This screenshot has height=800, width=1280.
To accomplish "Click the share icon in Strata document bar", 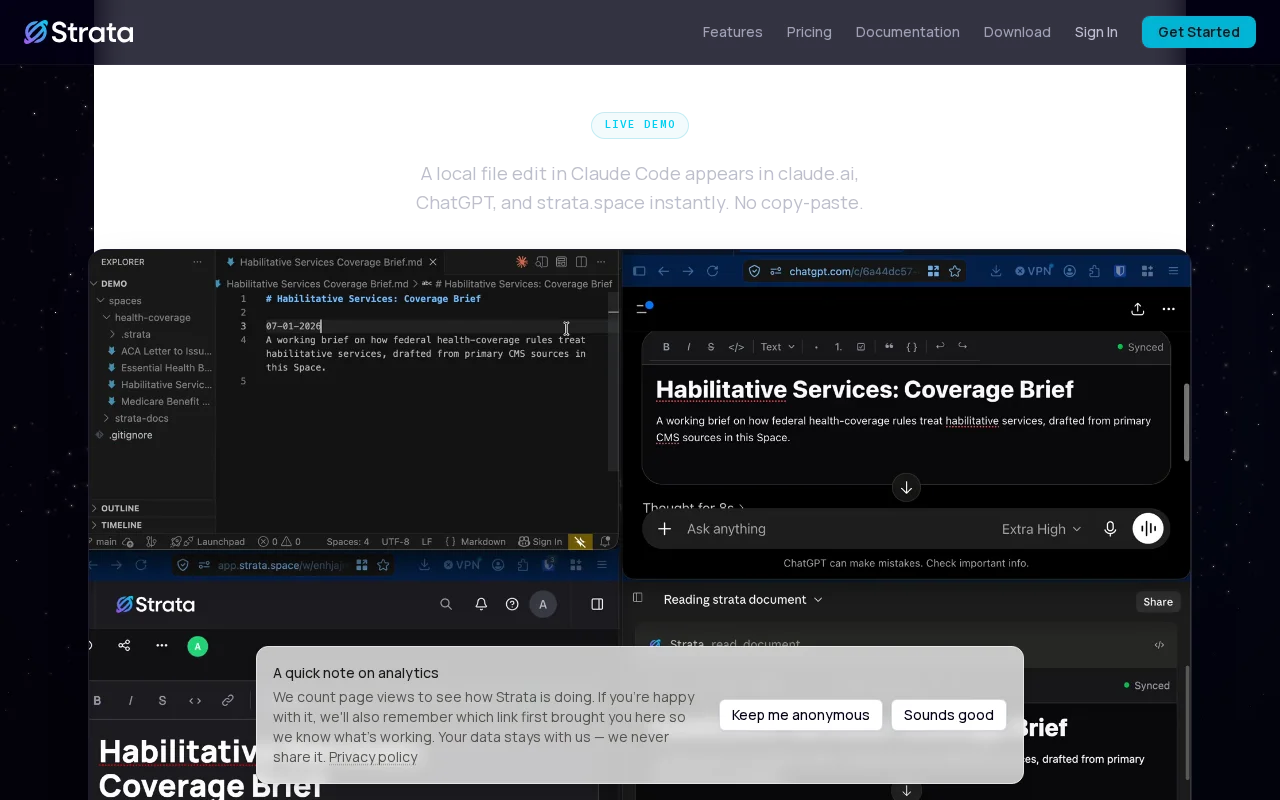I will click(x=124, y=645).
